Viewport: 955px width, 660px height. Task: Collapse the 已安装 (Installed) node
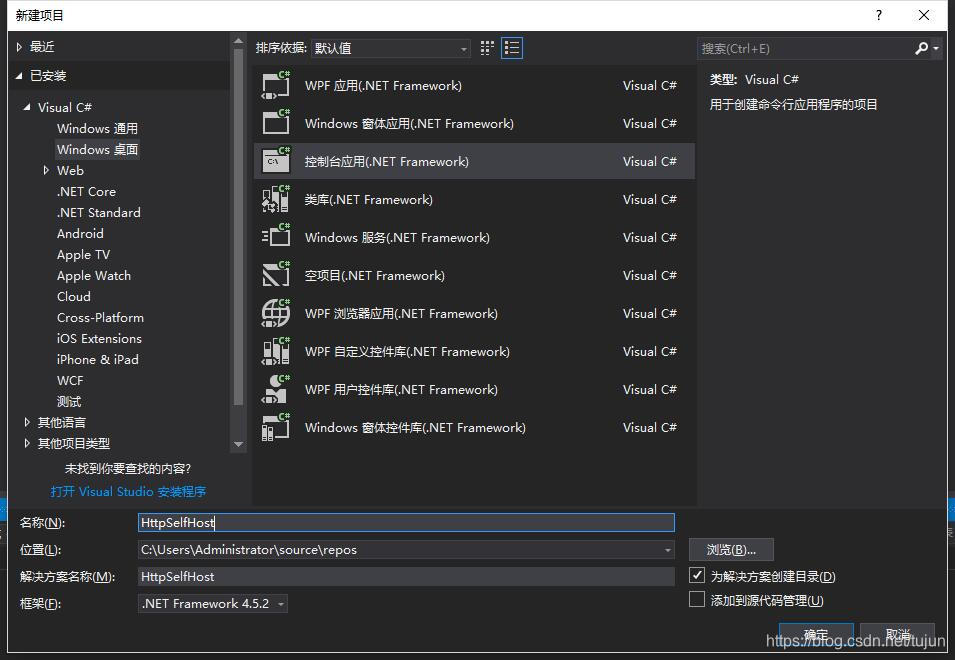19,75
